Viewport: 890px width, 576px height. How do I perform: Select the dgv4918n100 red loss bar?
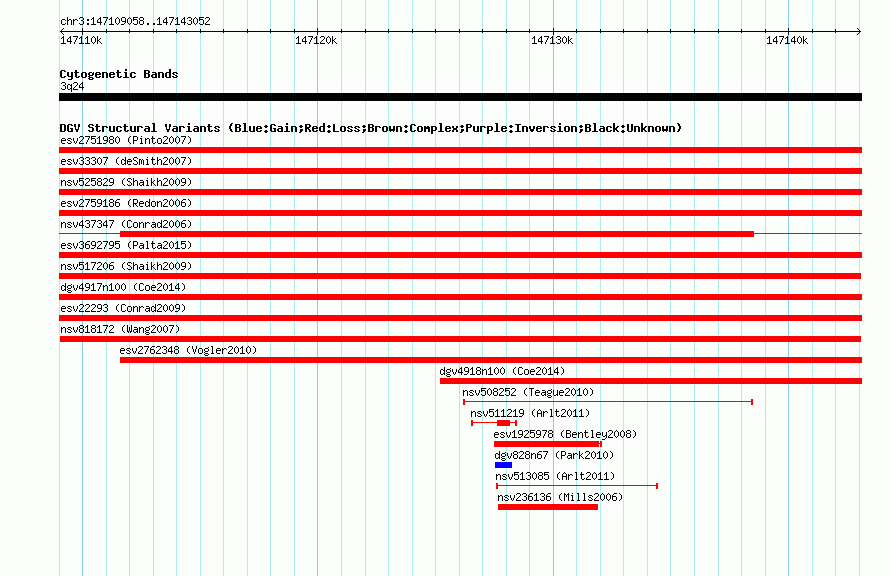[651, 381]
